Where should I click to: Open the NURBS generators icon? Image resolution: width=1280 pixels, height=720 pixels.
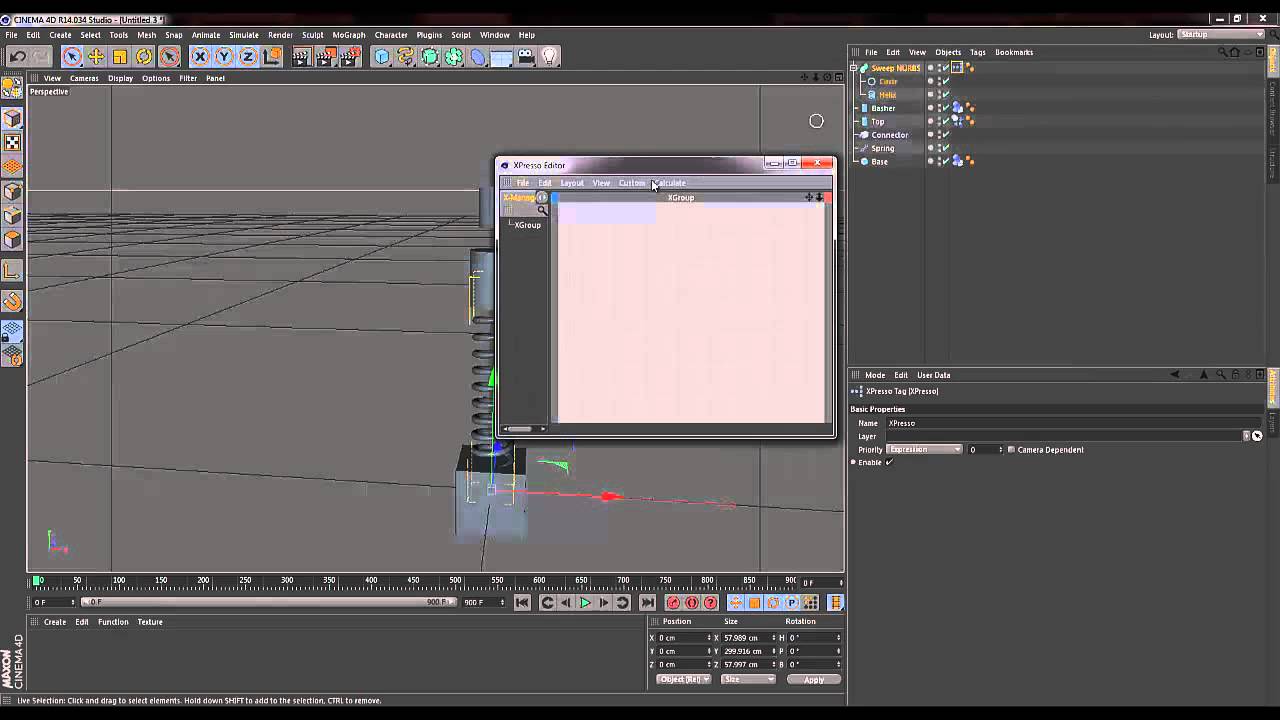point(430,57)
